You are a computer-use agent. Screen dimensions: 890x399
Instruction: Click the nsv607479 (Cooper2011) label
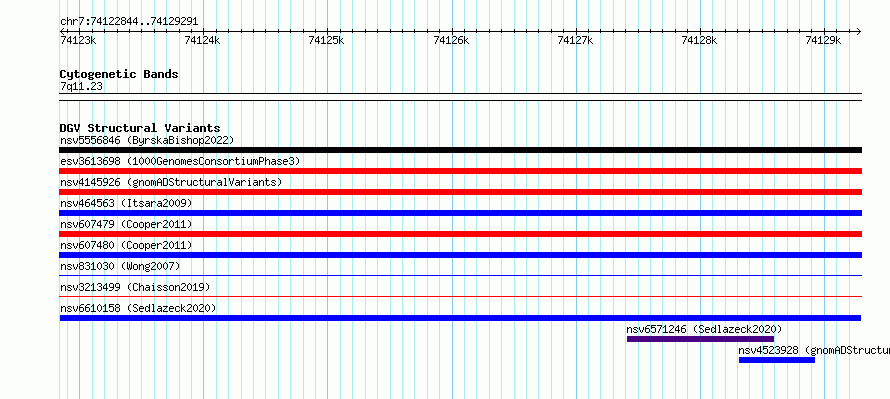pyautogui.click(x=126, y=224)
